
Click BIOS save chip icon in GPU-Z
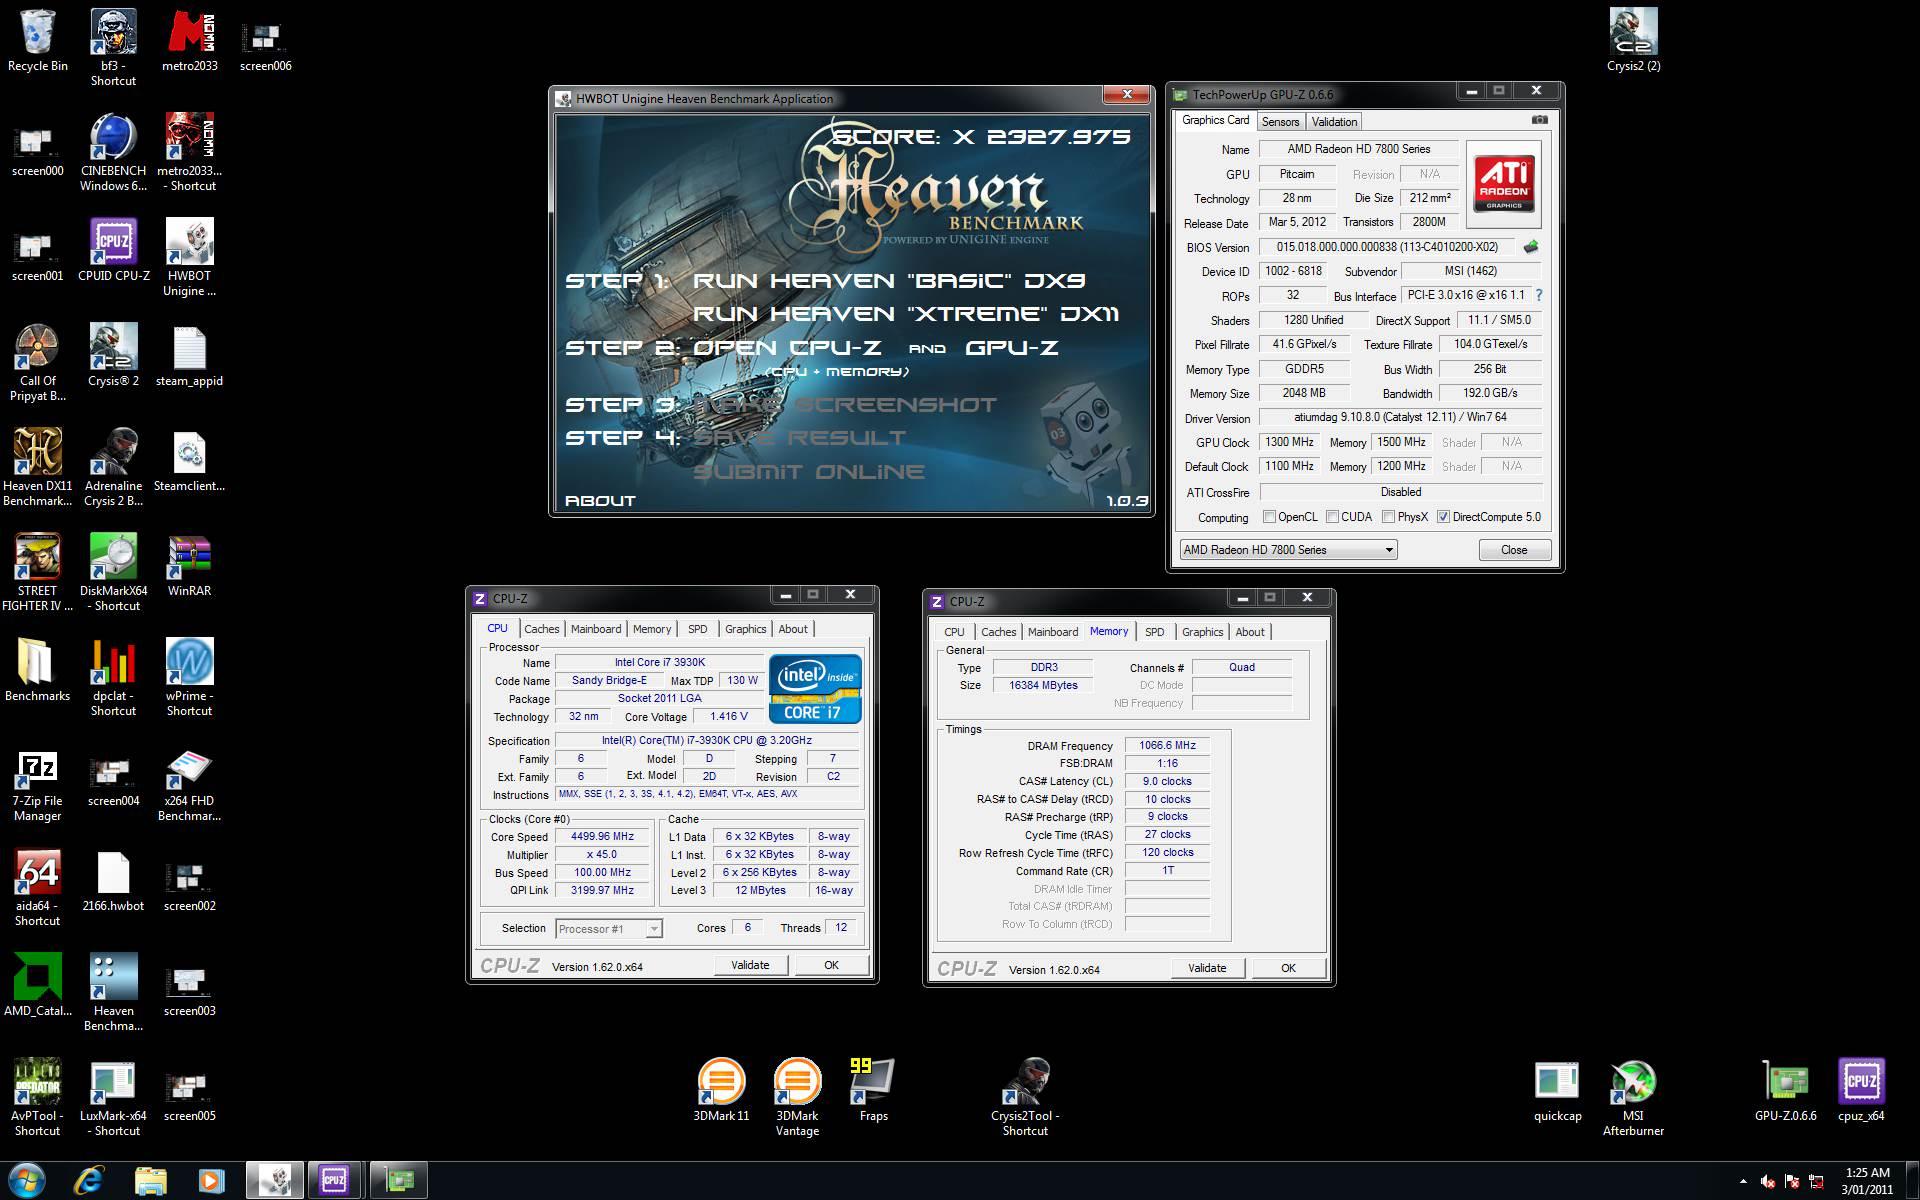point(1531,247)
